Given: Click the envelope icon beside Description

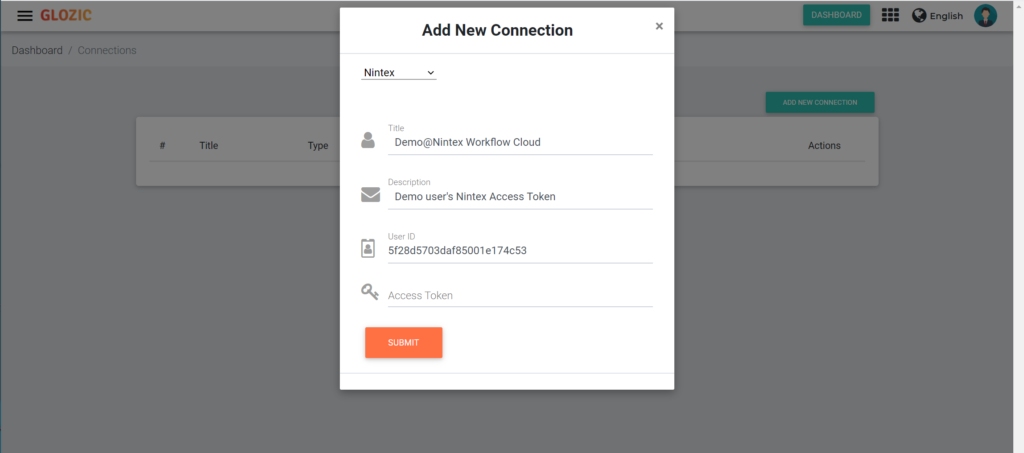Looking at the screenshot, I should [370, 195].
